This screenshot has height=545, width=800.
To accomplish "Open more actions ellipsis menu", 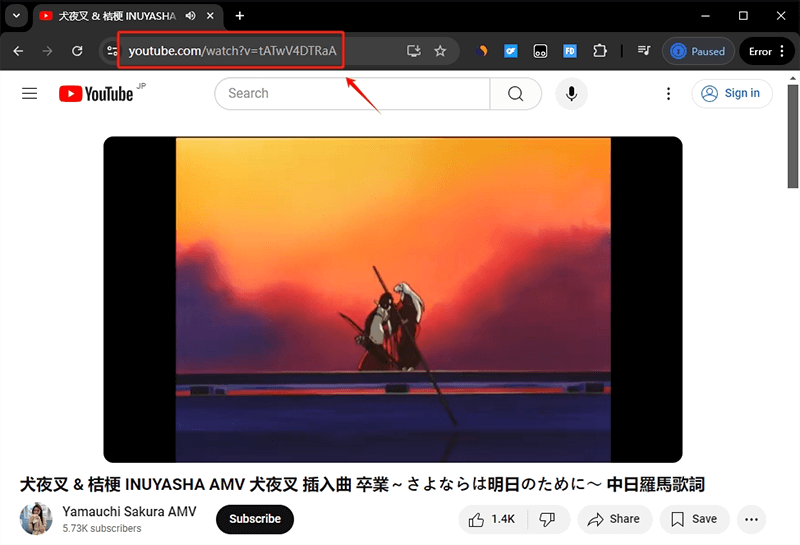I will tap(751, 519).
